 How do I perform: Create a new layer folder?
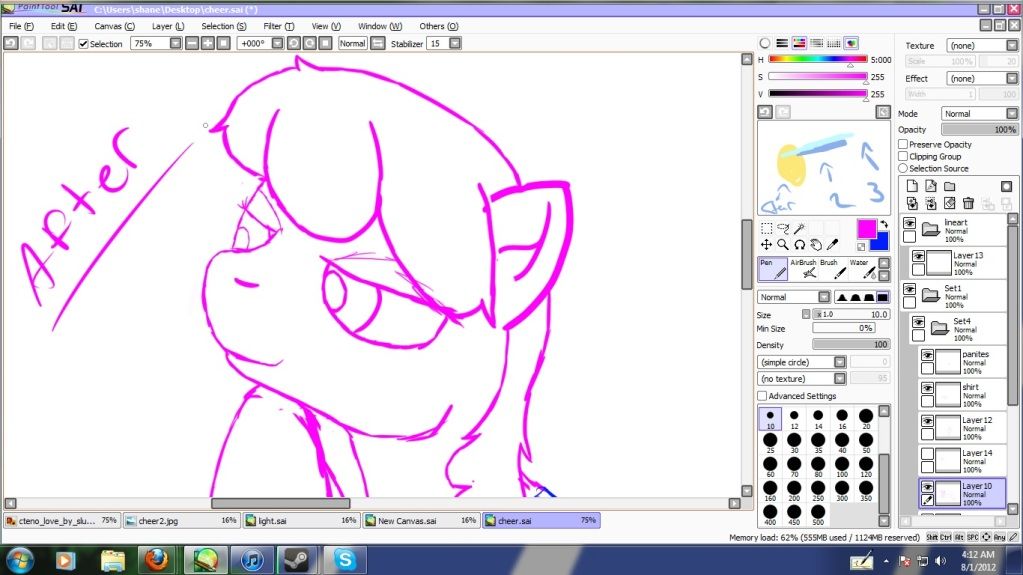[x=950, y=186]
